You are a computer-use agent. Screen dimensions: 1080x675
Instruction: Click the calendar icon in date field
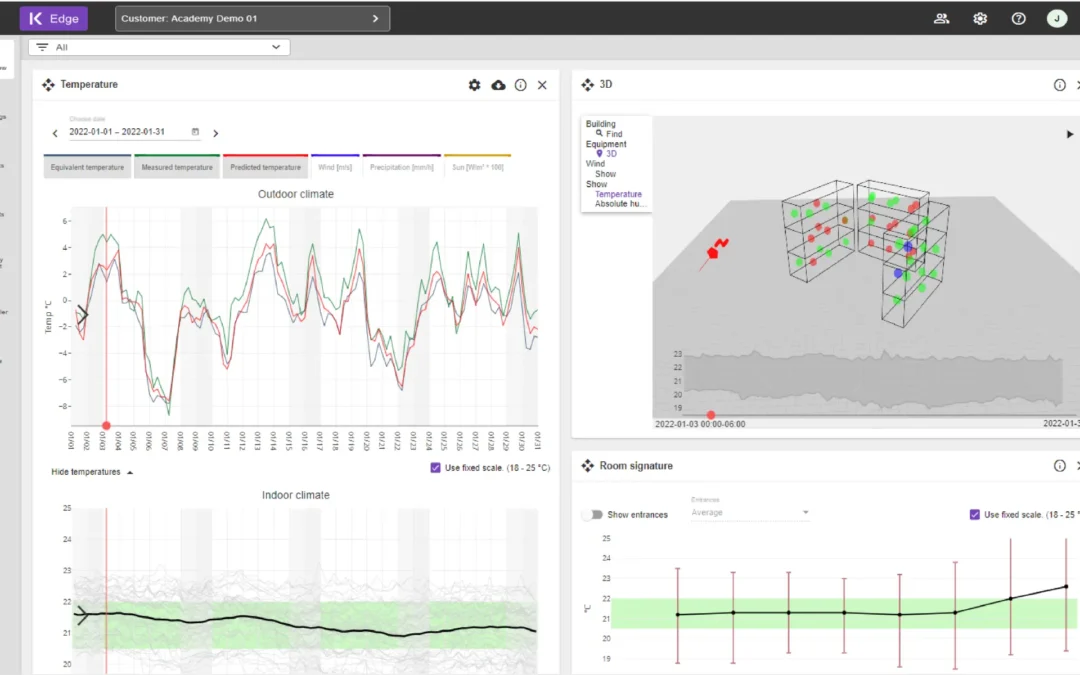[x=195, y=132]
